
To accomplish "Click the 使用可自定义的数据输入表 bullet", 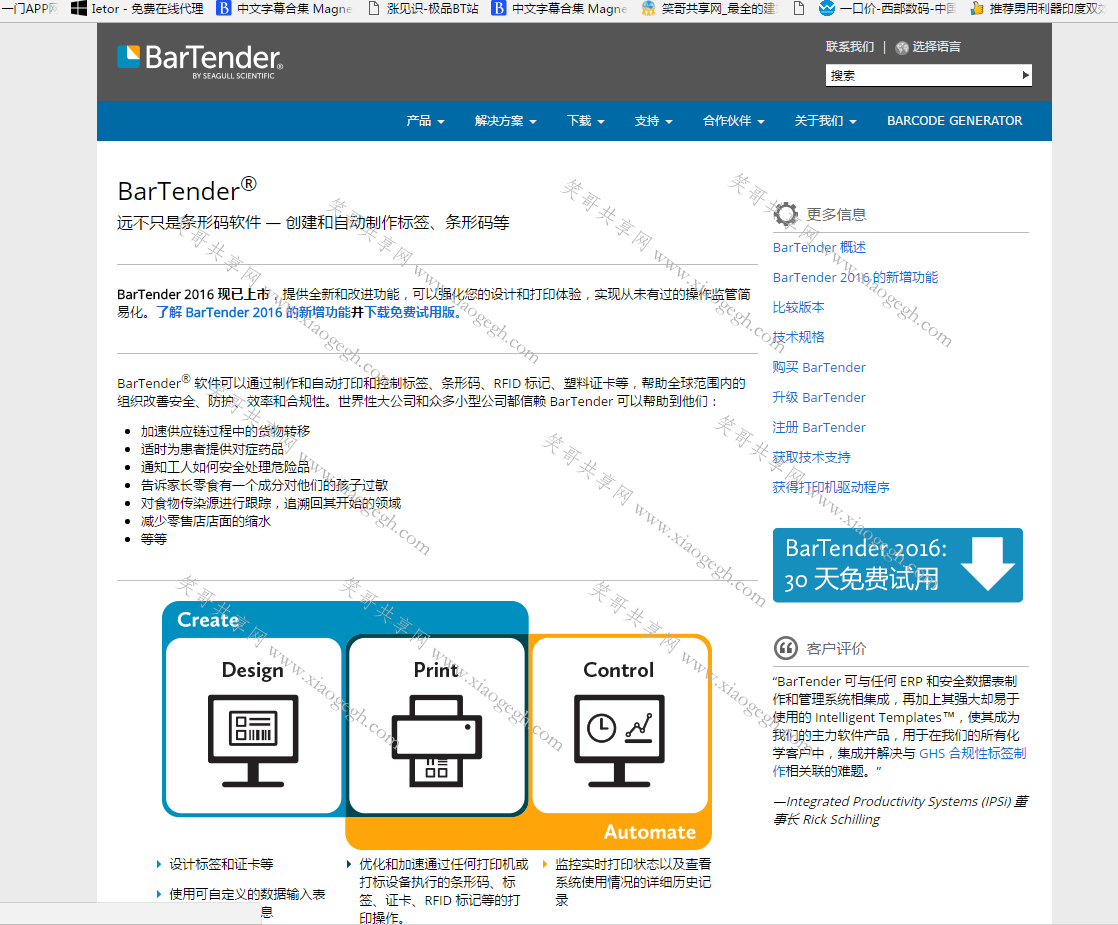I will pyautogui.click(x=247, y=894).
